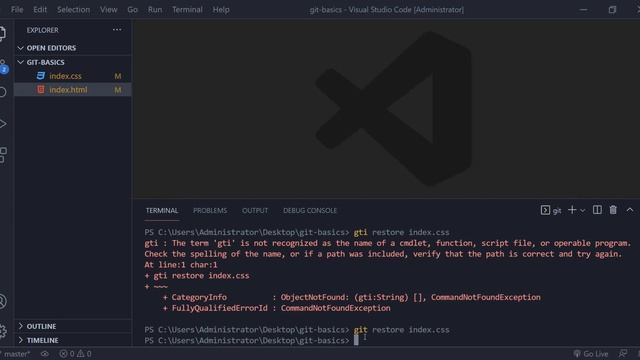Open the Search view in the activity bar
Image resolution: width=640 pixels, height=360 pixels.
[x=2, y=92]
